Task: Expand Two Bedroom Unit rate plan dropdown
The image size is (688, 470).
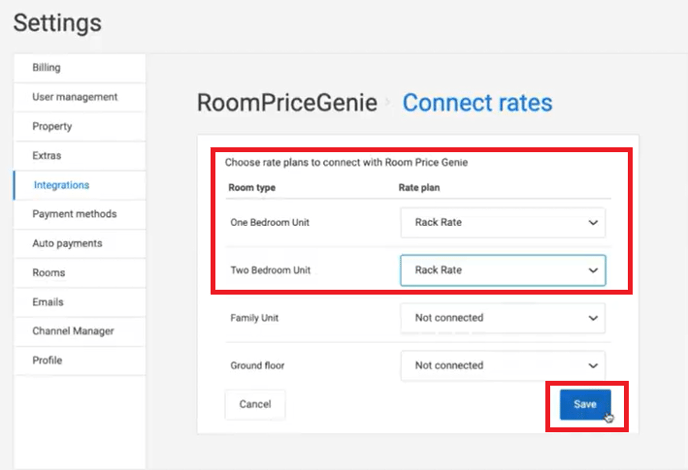Action: [x=502, y=270]
